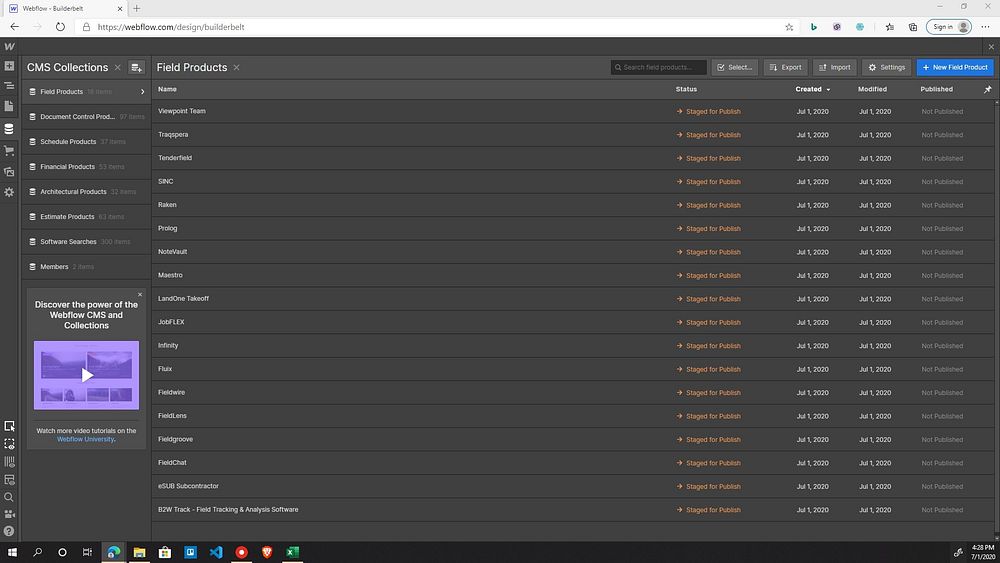Open the video tutorials icon in sidebar
1000x563 pixels.
click(x=9, y=514)
